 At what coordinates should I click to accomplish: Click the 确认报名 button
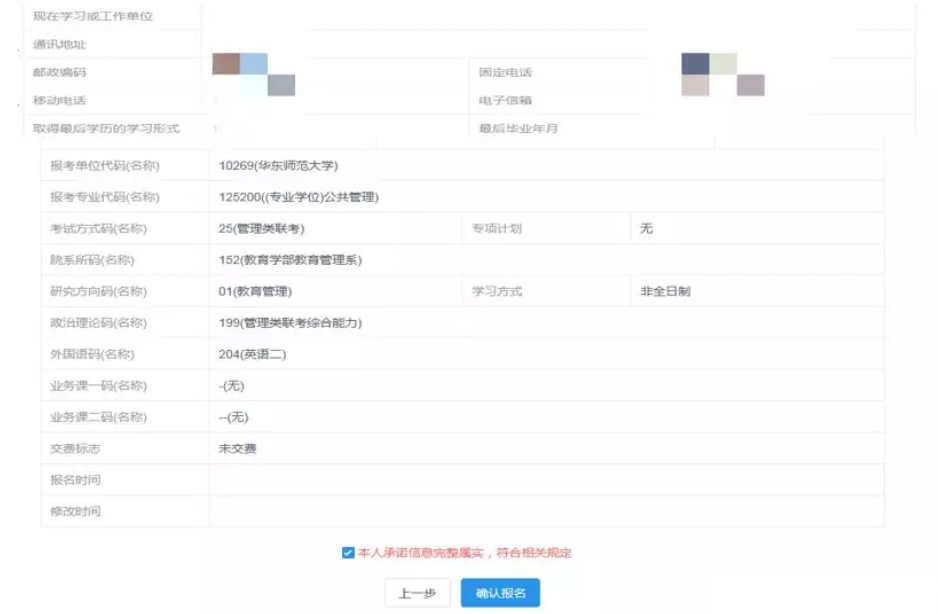tap(500, 593)
